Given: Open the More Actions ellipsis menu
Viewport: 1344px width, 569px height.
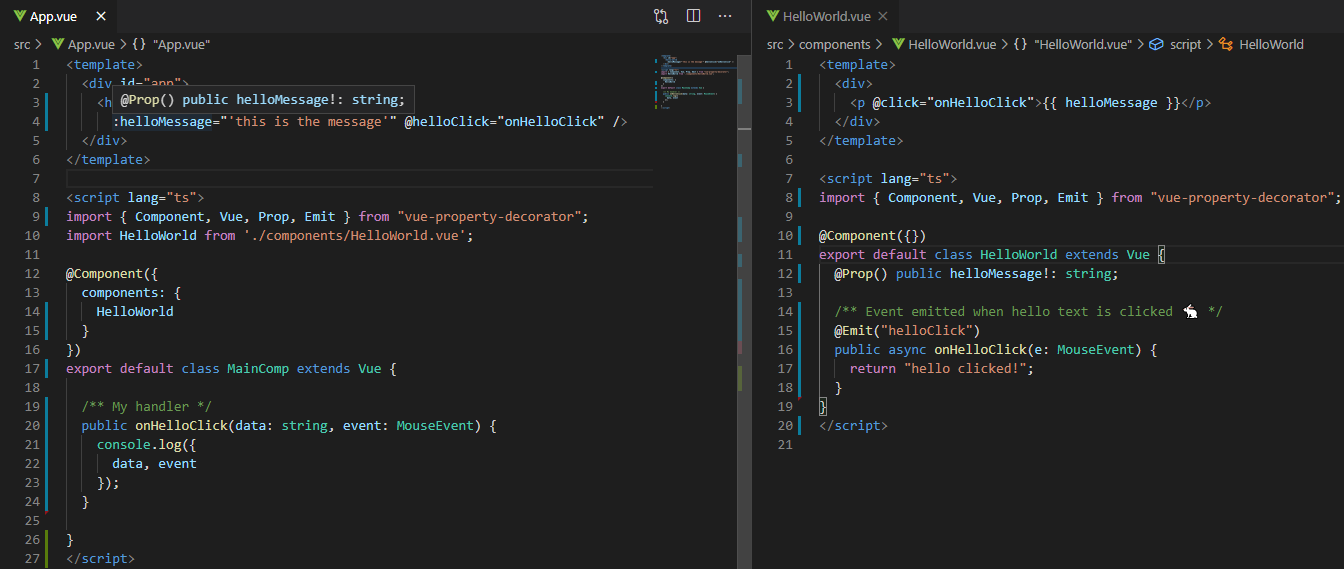Looking at the screenshot, I should [725, 16].
